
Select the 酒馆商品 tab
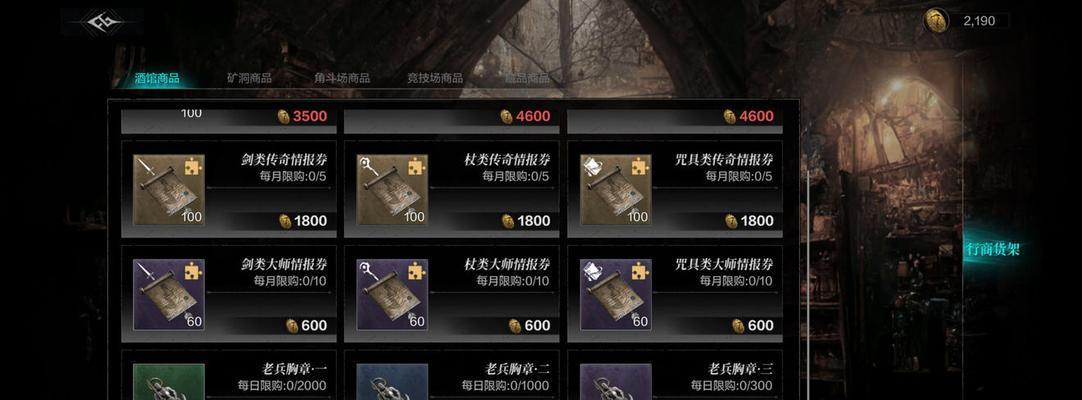pos(157,79)
